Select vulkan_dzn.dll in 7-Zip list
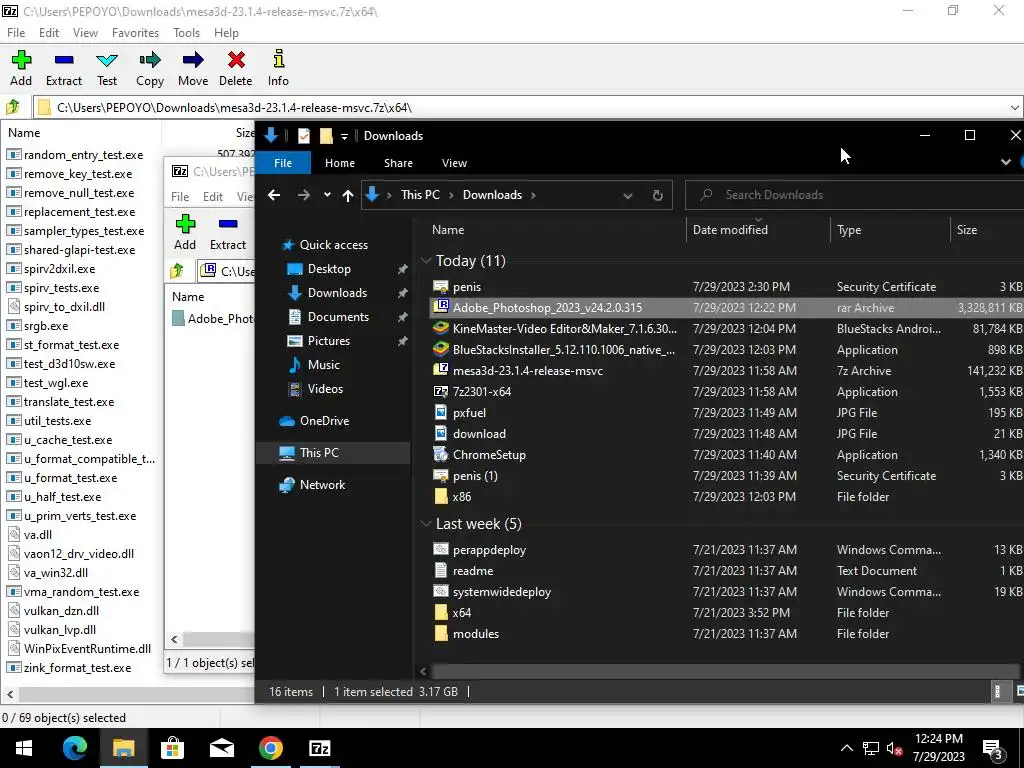Viewport: 1024px width, 768px height. click(61, 611)
